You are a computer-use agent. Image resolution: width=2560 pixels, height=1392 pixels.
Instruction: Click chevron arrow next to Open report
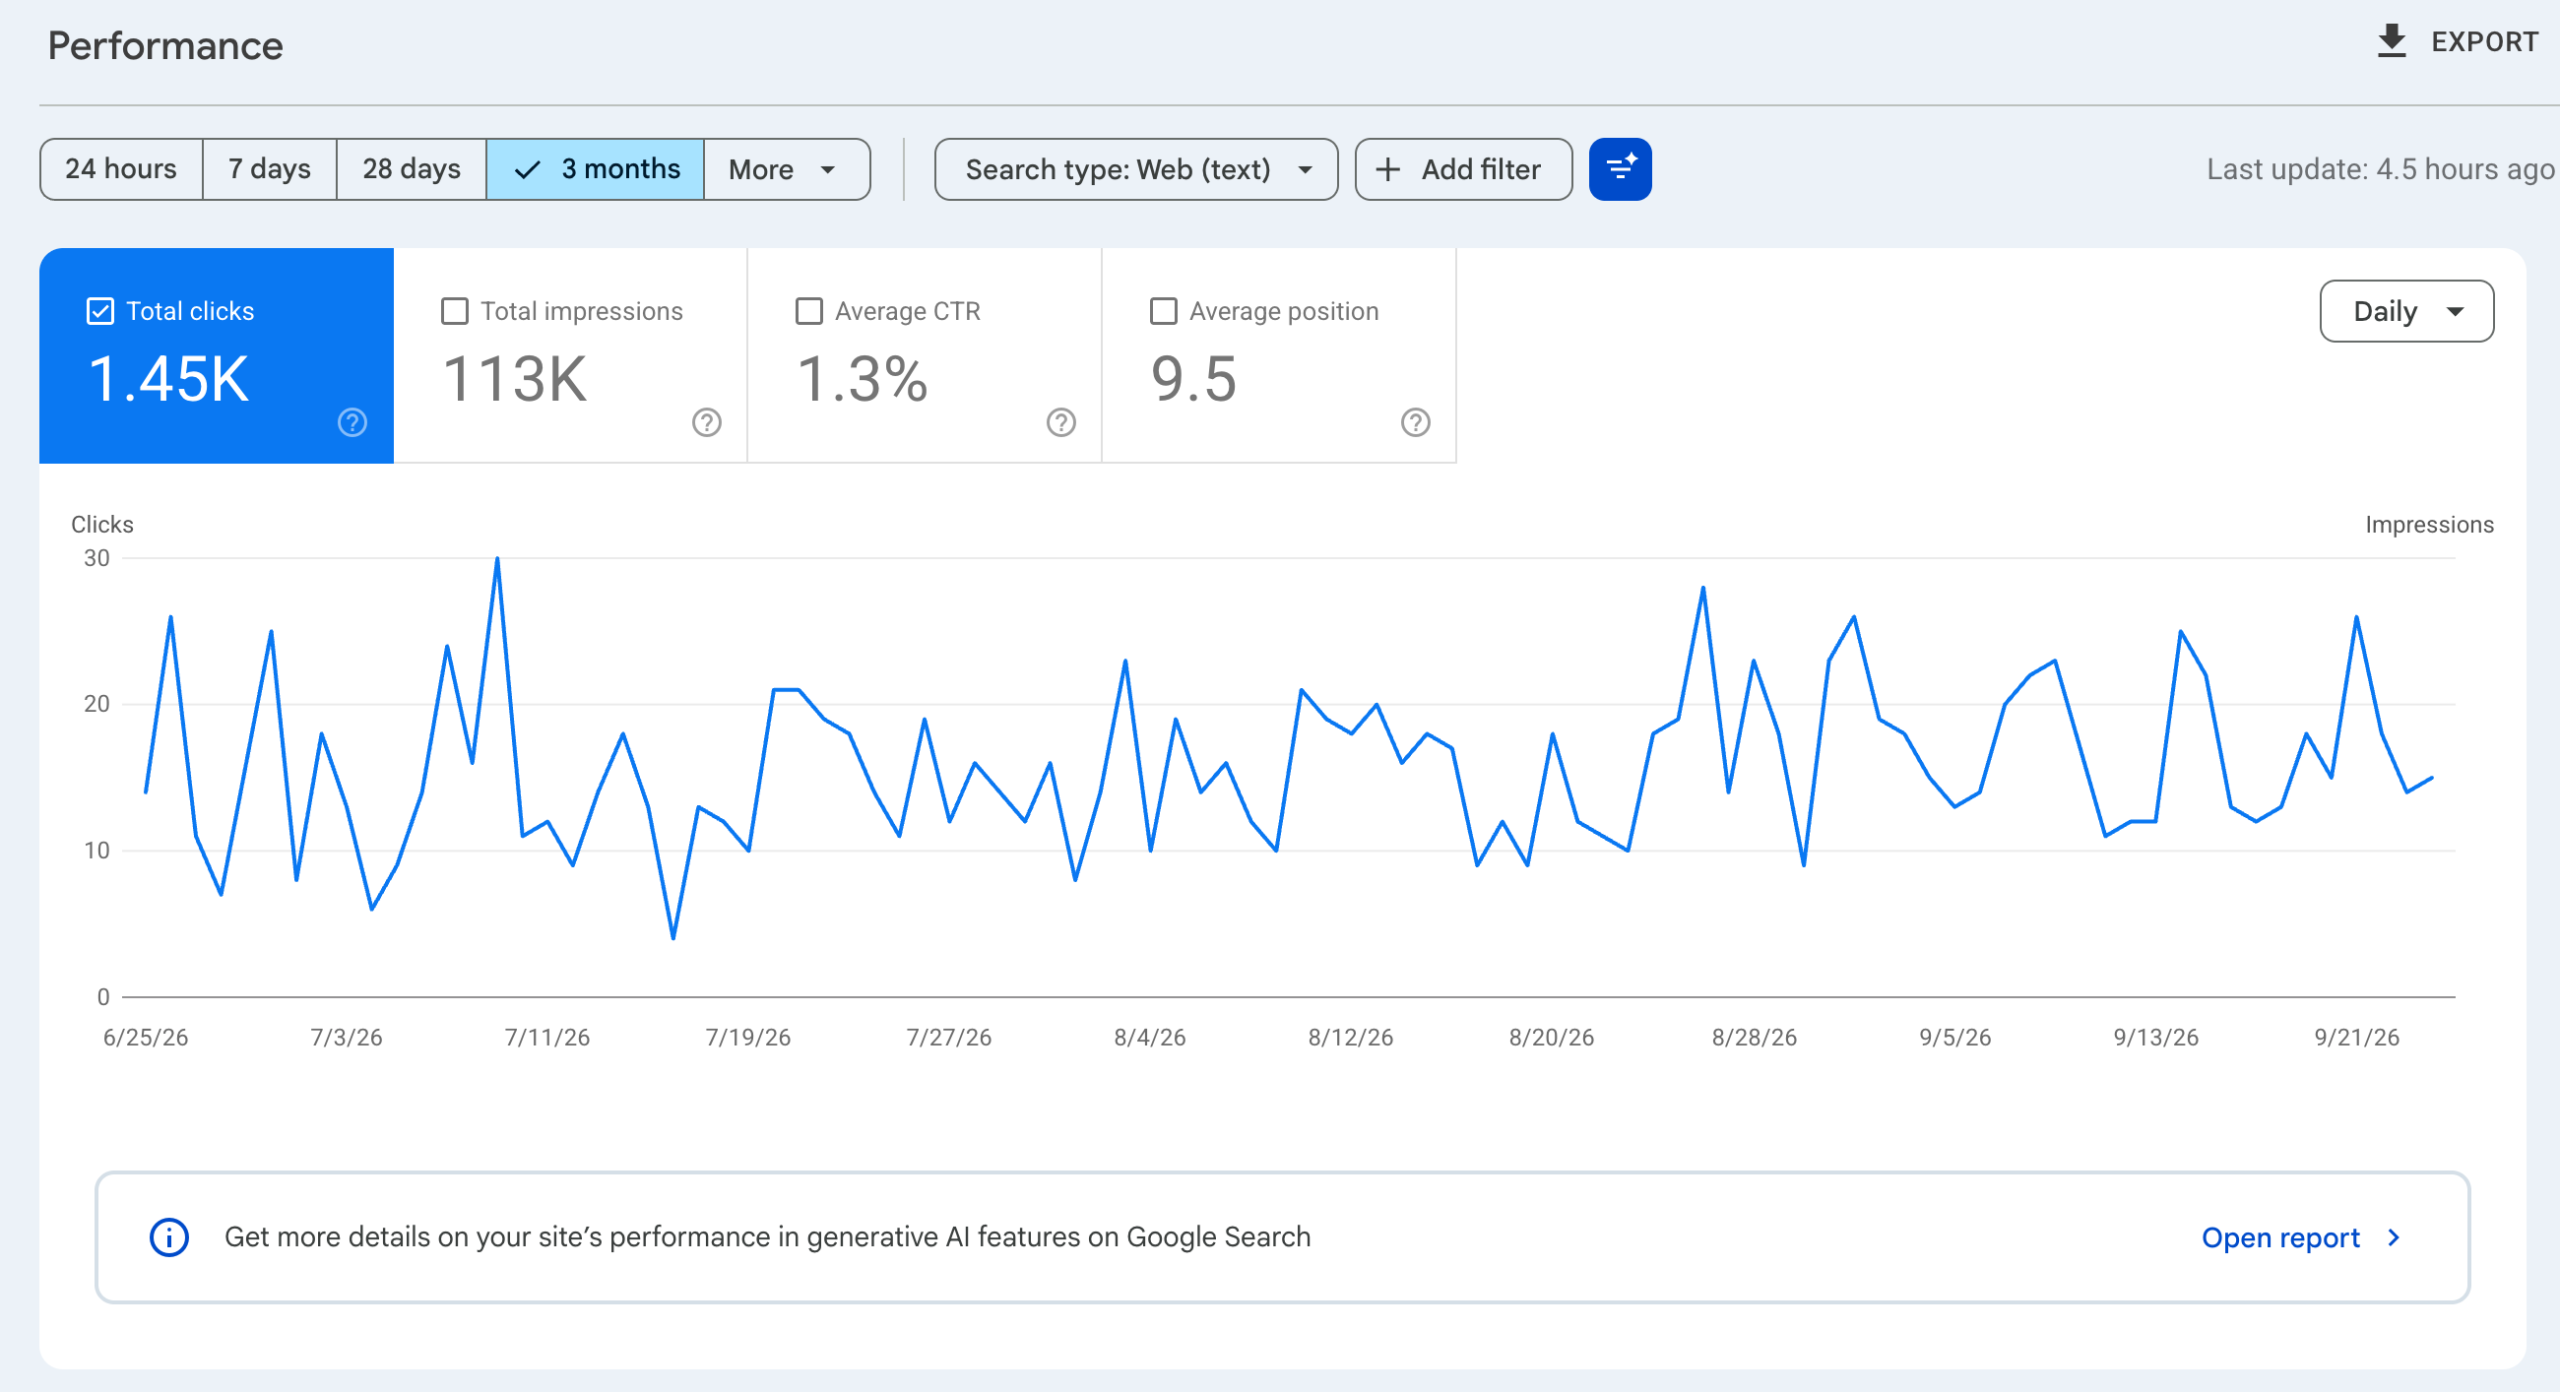pos(2394,1238)
